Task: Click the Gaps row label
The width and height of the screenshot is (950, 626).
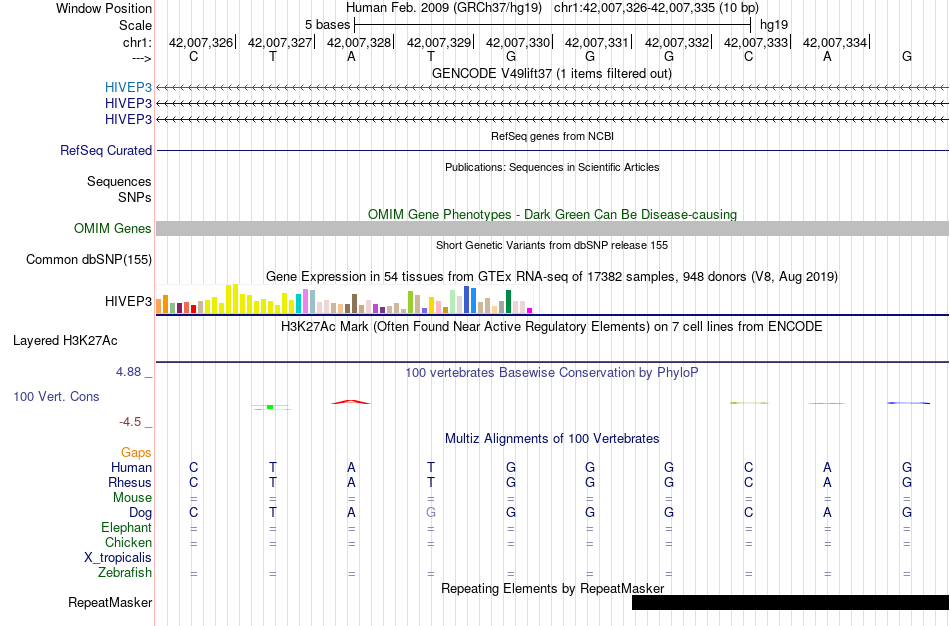Action: (136, 453)
